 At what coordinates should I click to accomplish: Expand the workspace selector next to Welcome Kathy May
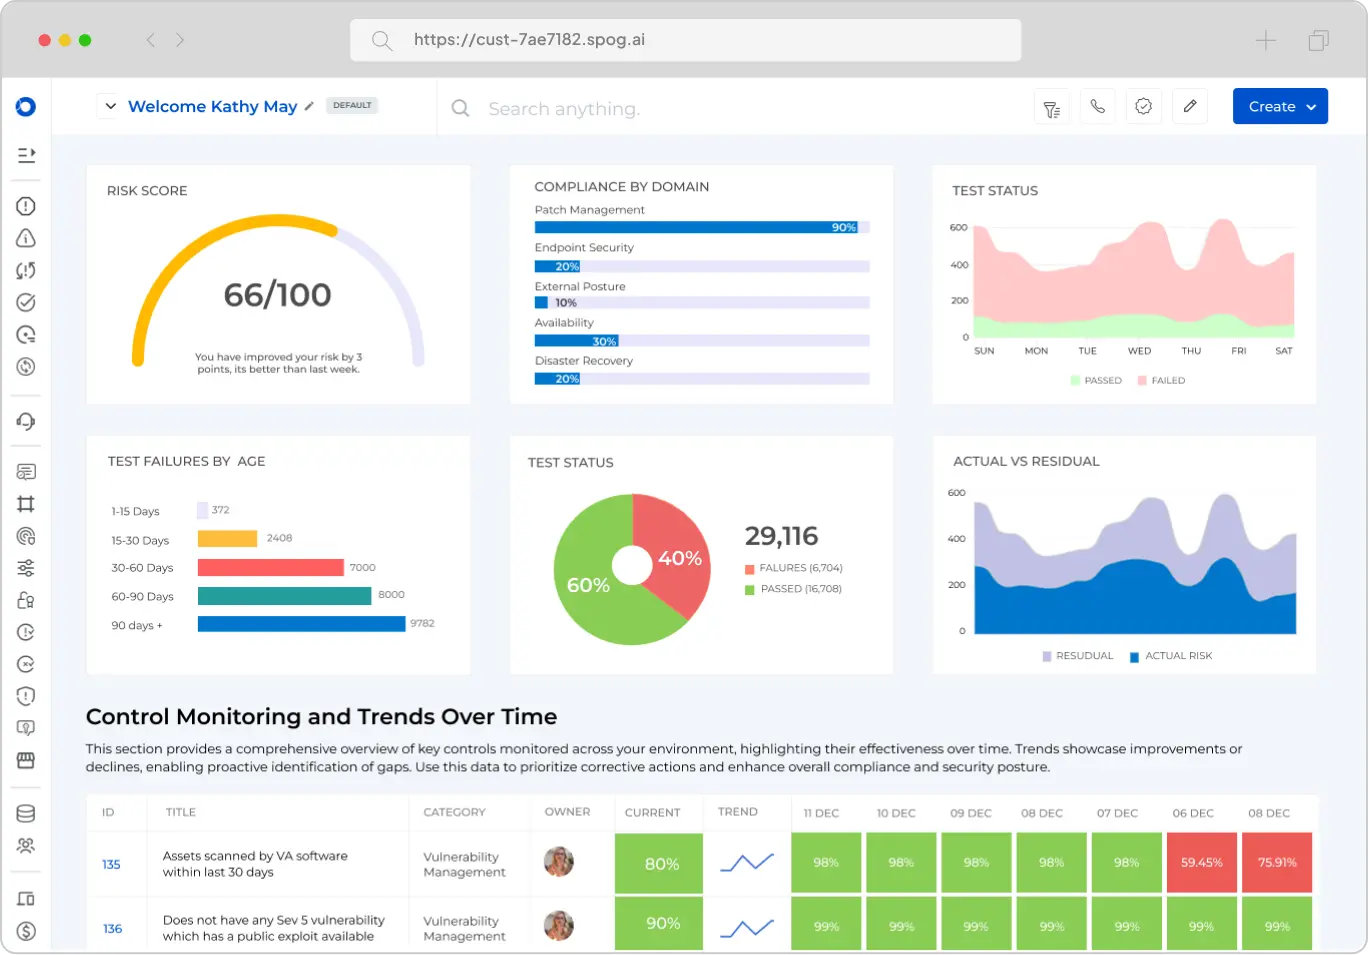click(x=108, y=105)
